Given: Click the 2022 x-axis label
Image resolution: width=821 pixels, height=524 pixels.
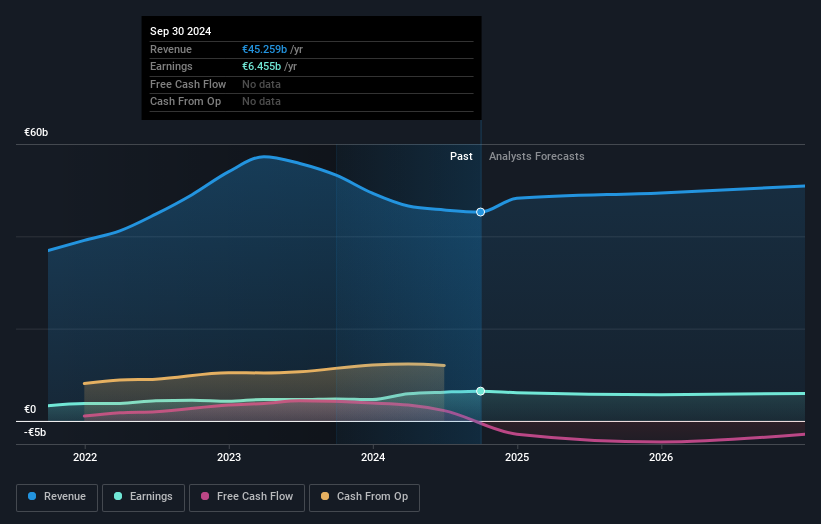Looking at the screenshot, I should pyautogui.click(x=85, y=457).
